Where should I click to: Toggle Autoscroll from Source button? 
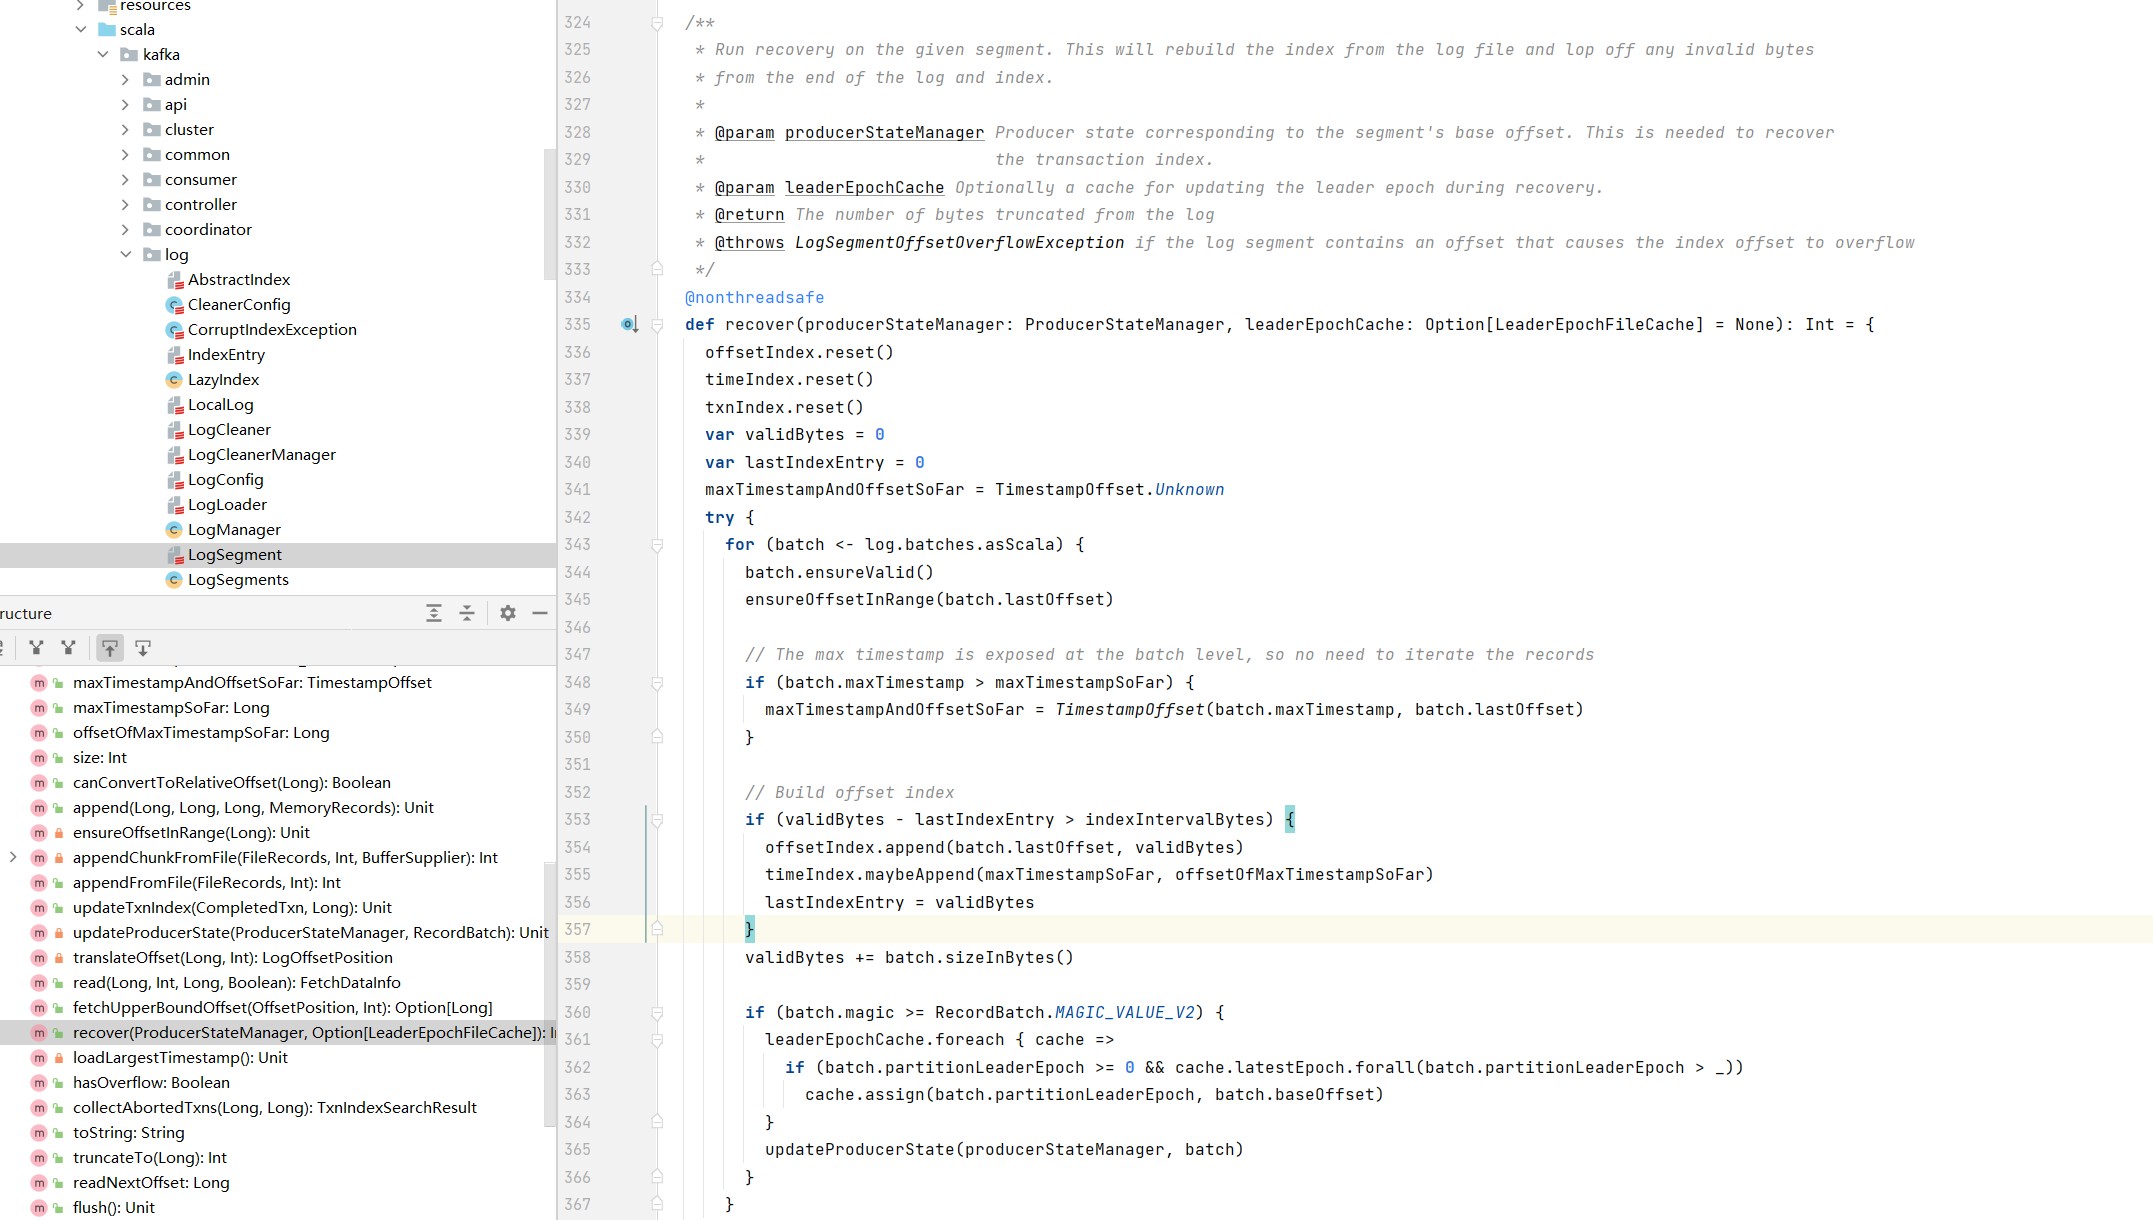(x=143, y=648)
